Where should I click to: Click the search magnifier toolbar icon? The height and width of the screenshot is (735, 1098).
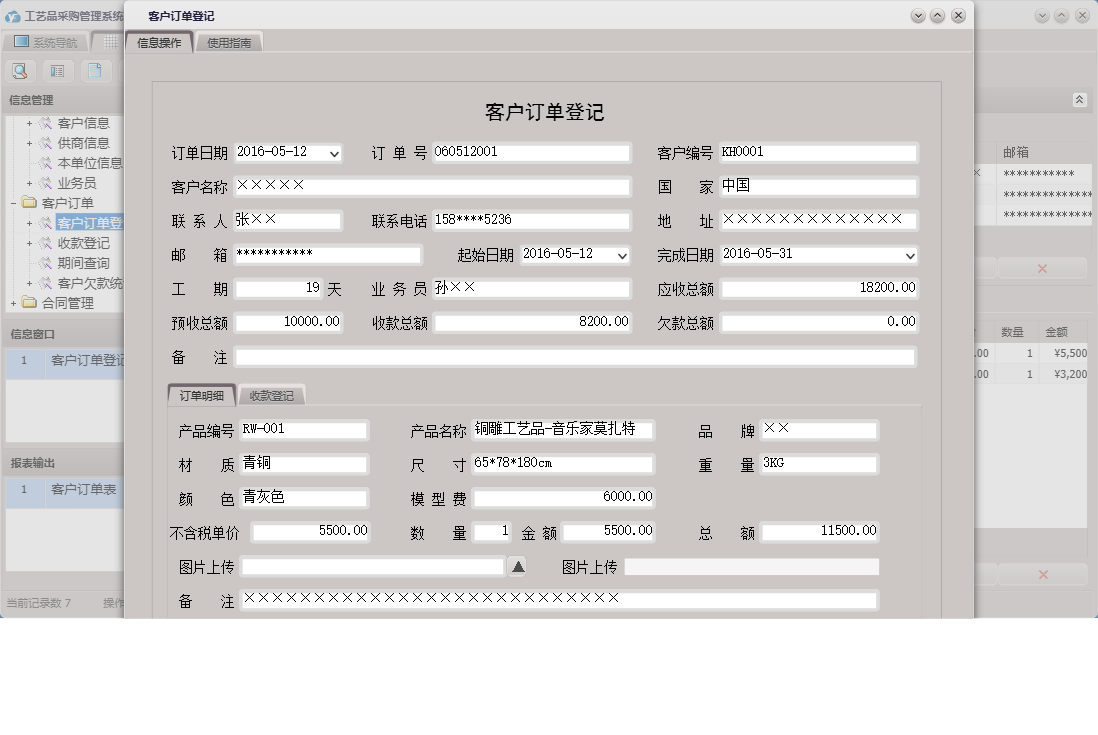[x=20, y=71]
